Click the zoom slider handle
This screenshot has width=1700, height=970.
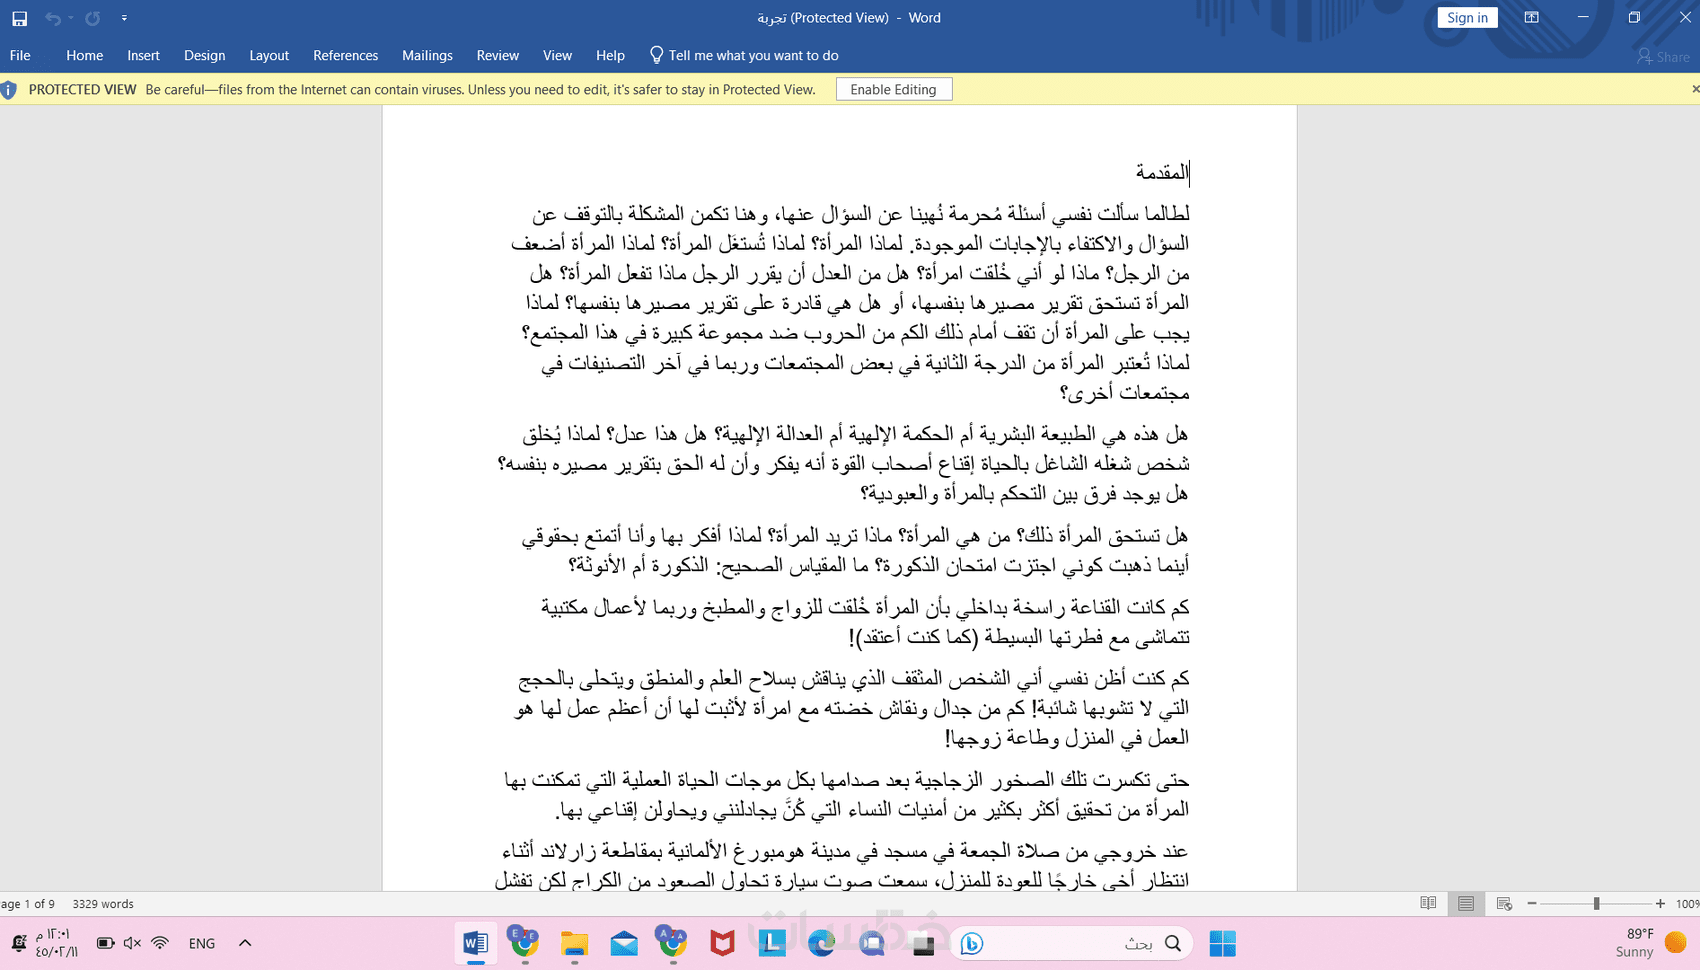coord(1596,903)
